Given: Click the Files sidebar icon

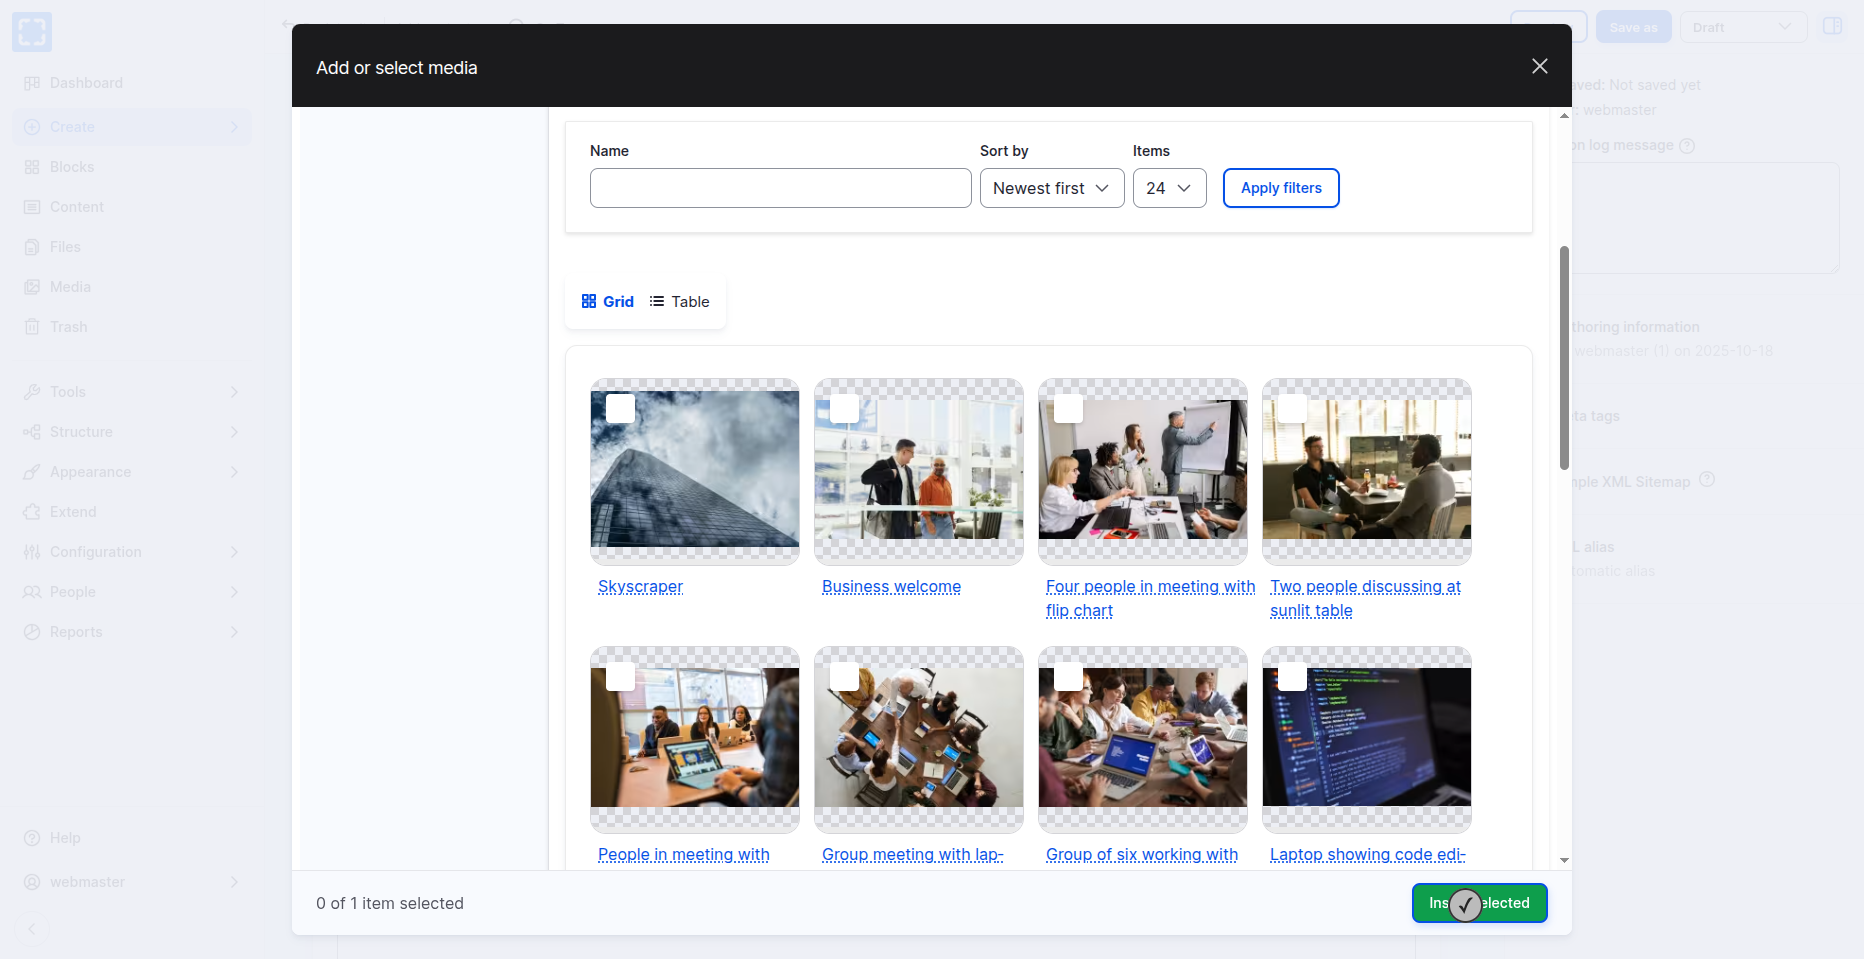Looking at the screenshot, I should pos(32,247).
